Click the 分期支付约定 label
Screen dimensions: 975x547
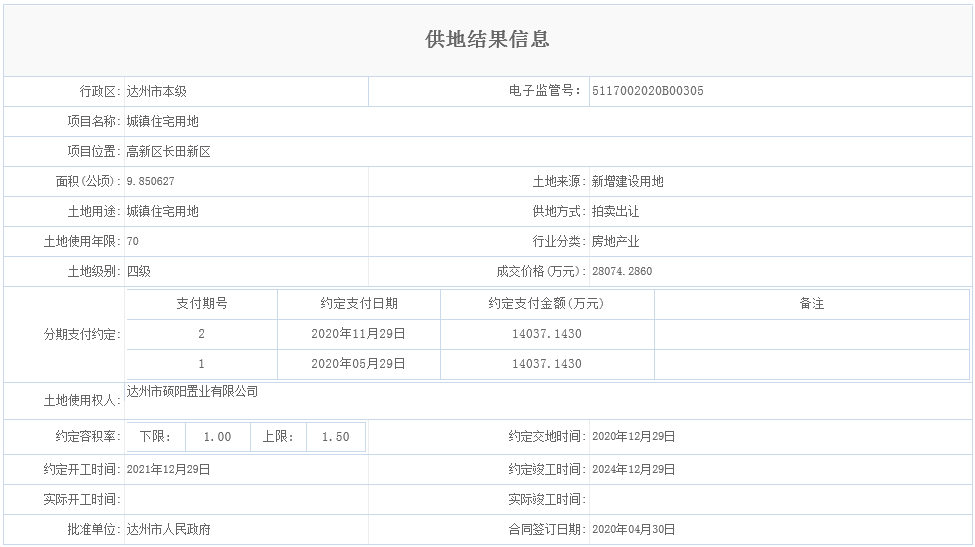pos(81,334)
